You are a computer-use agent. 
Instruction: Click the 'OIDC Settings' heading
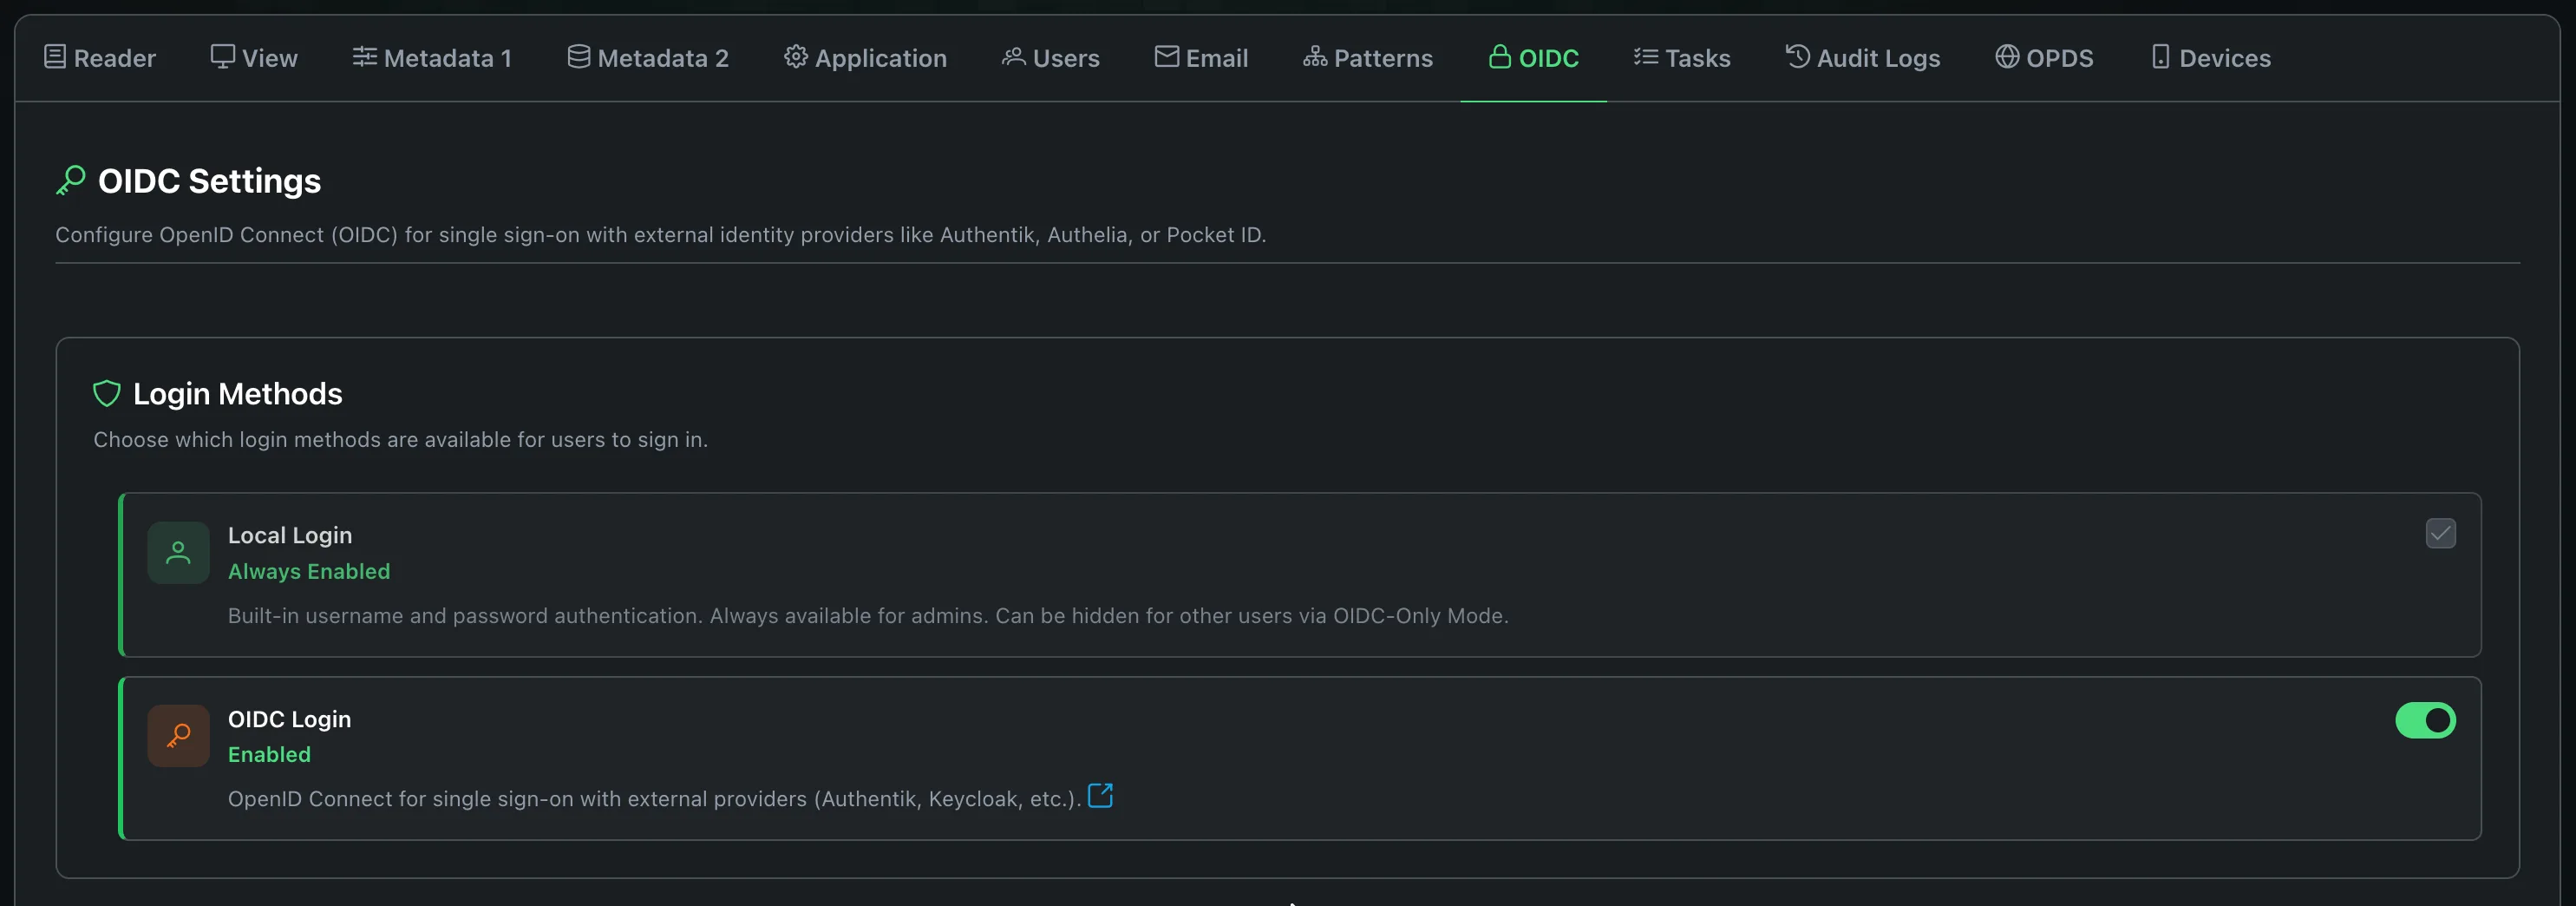click(x=209, y=181)
